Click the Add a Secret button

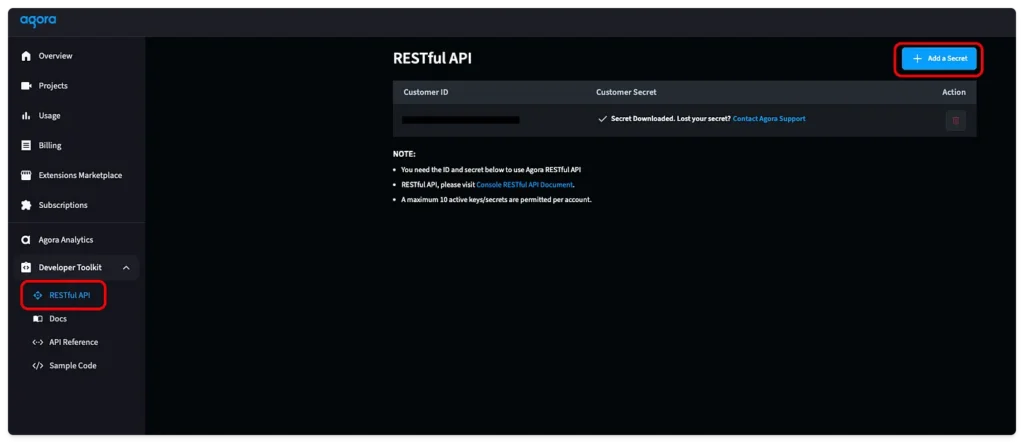pos(939,59)
